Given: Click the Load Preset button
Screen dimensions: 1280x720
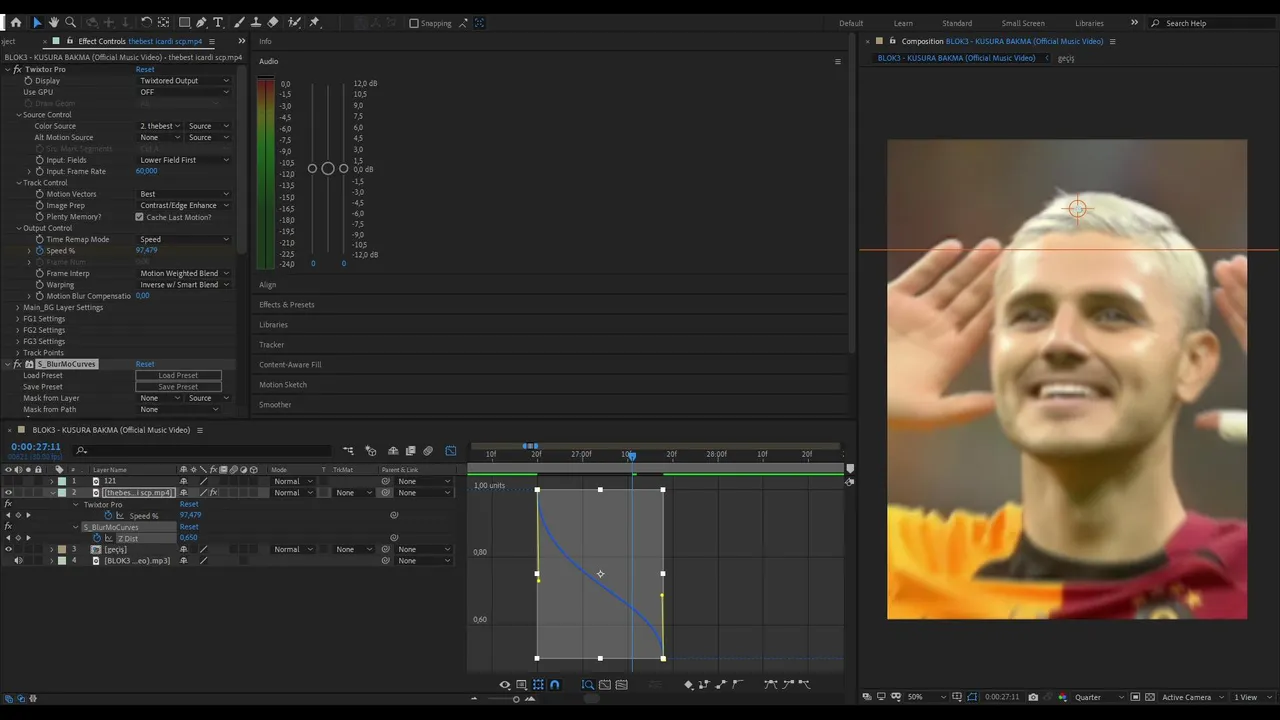Looking at the screenshot, I should (178, 375).
